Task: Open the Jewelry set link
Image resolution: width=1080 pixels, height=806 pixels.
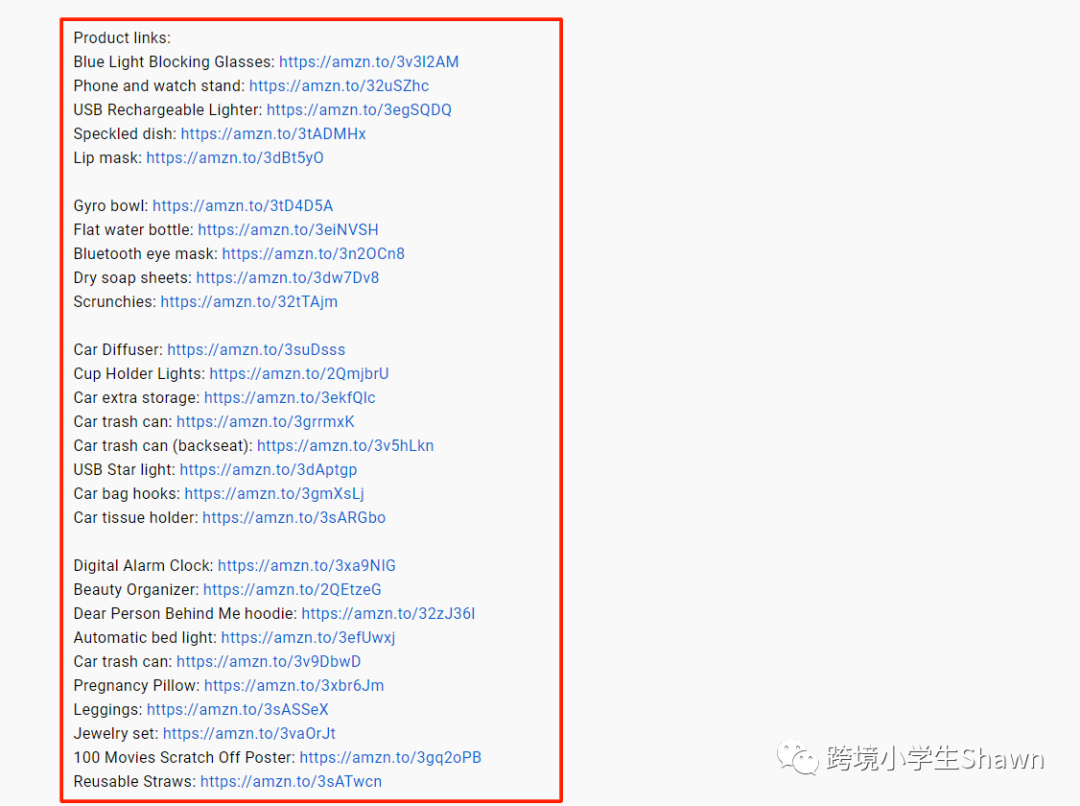Action: coord(249,734)
